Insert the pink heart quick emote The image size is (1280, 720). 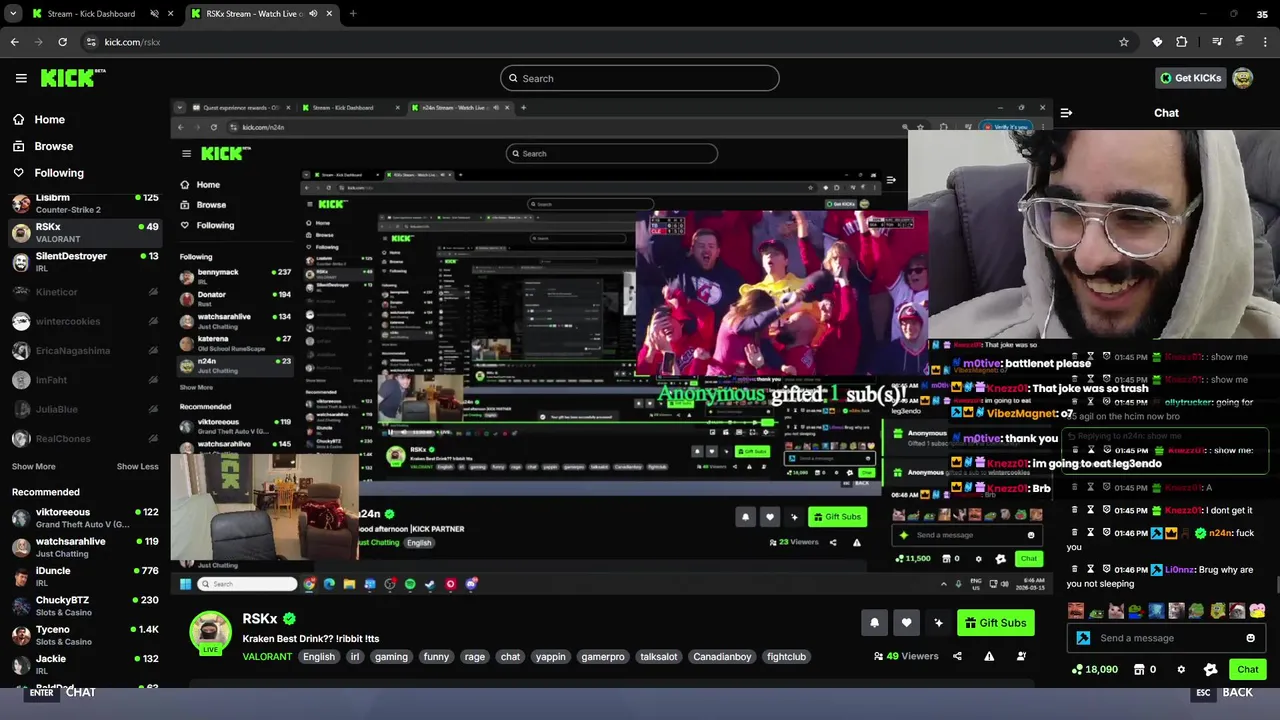(x=1257, y=611)
